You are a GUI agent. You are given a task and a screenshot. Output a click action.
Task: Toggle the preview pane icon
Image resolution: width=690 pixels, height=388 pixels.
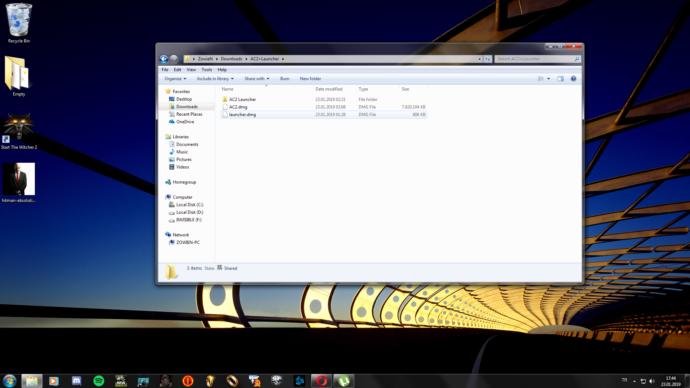click(x=560, y=79)
